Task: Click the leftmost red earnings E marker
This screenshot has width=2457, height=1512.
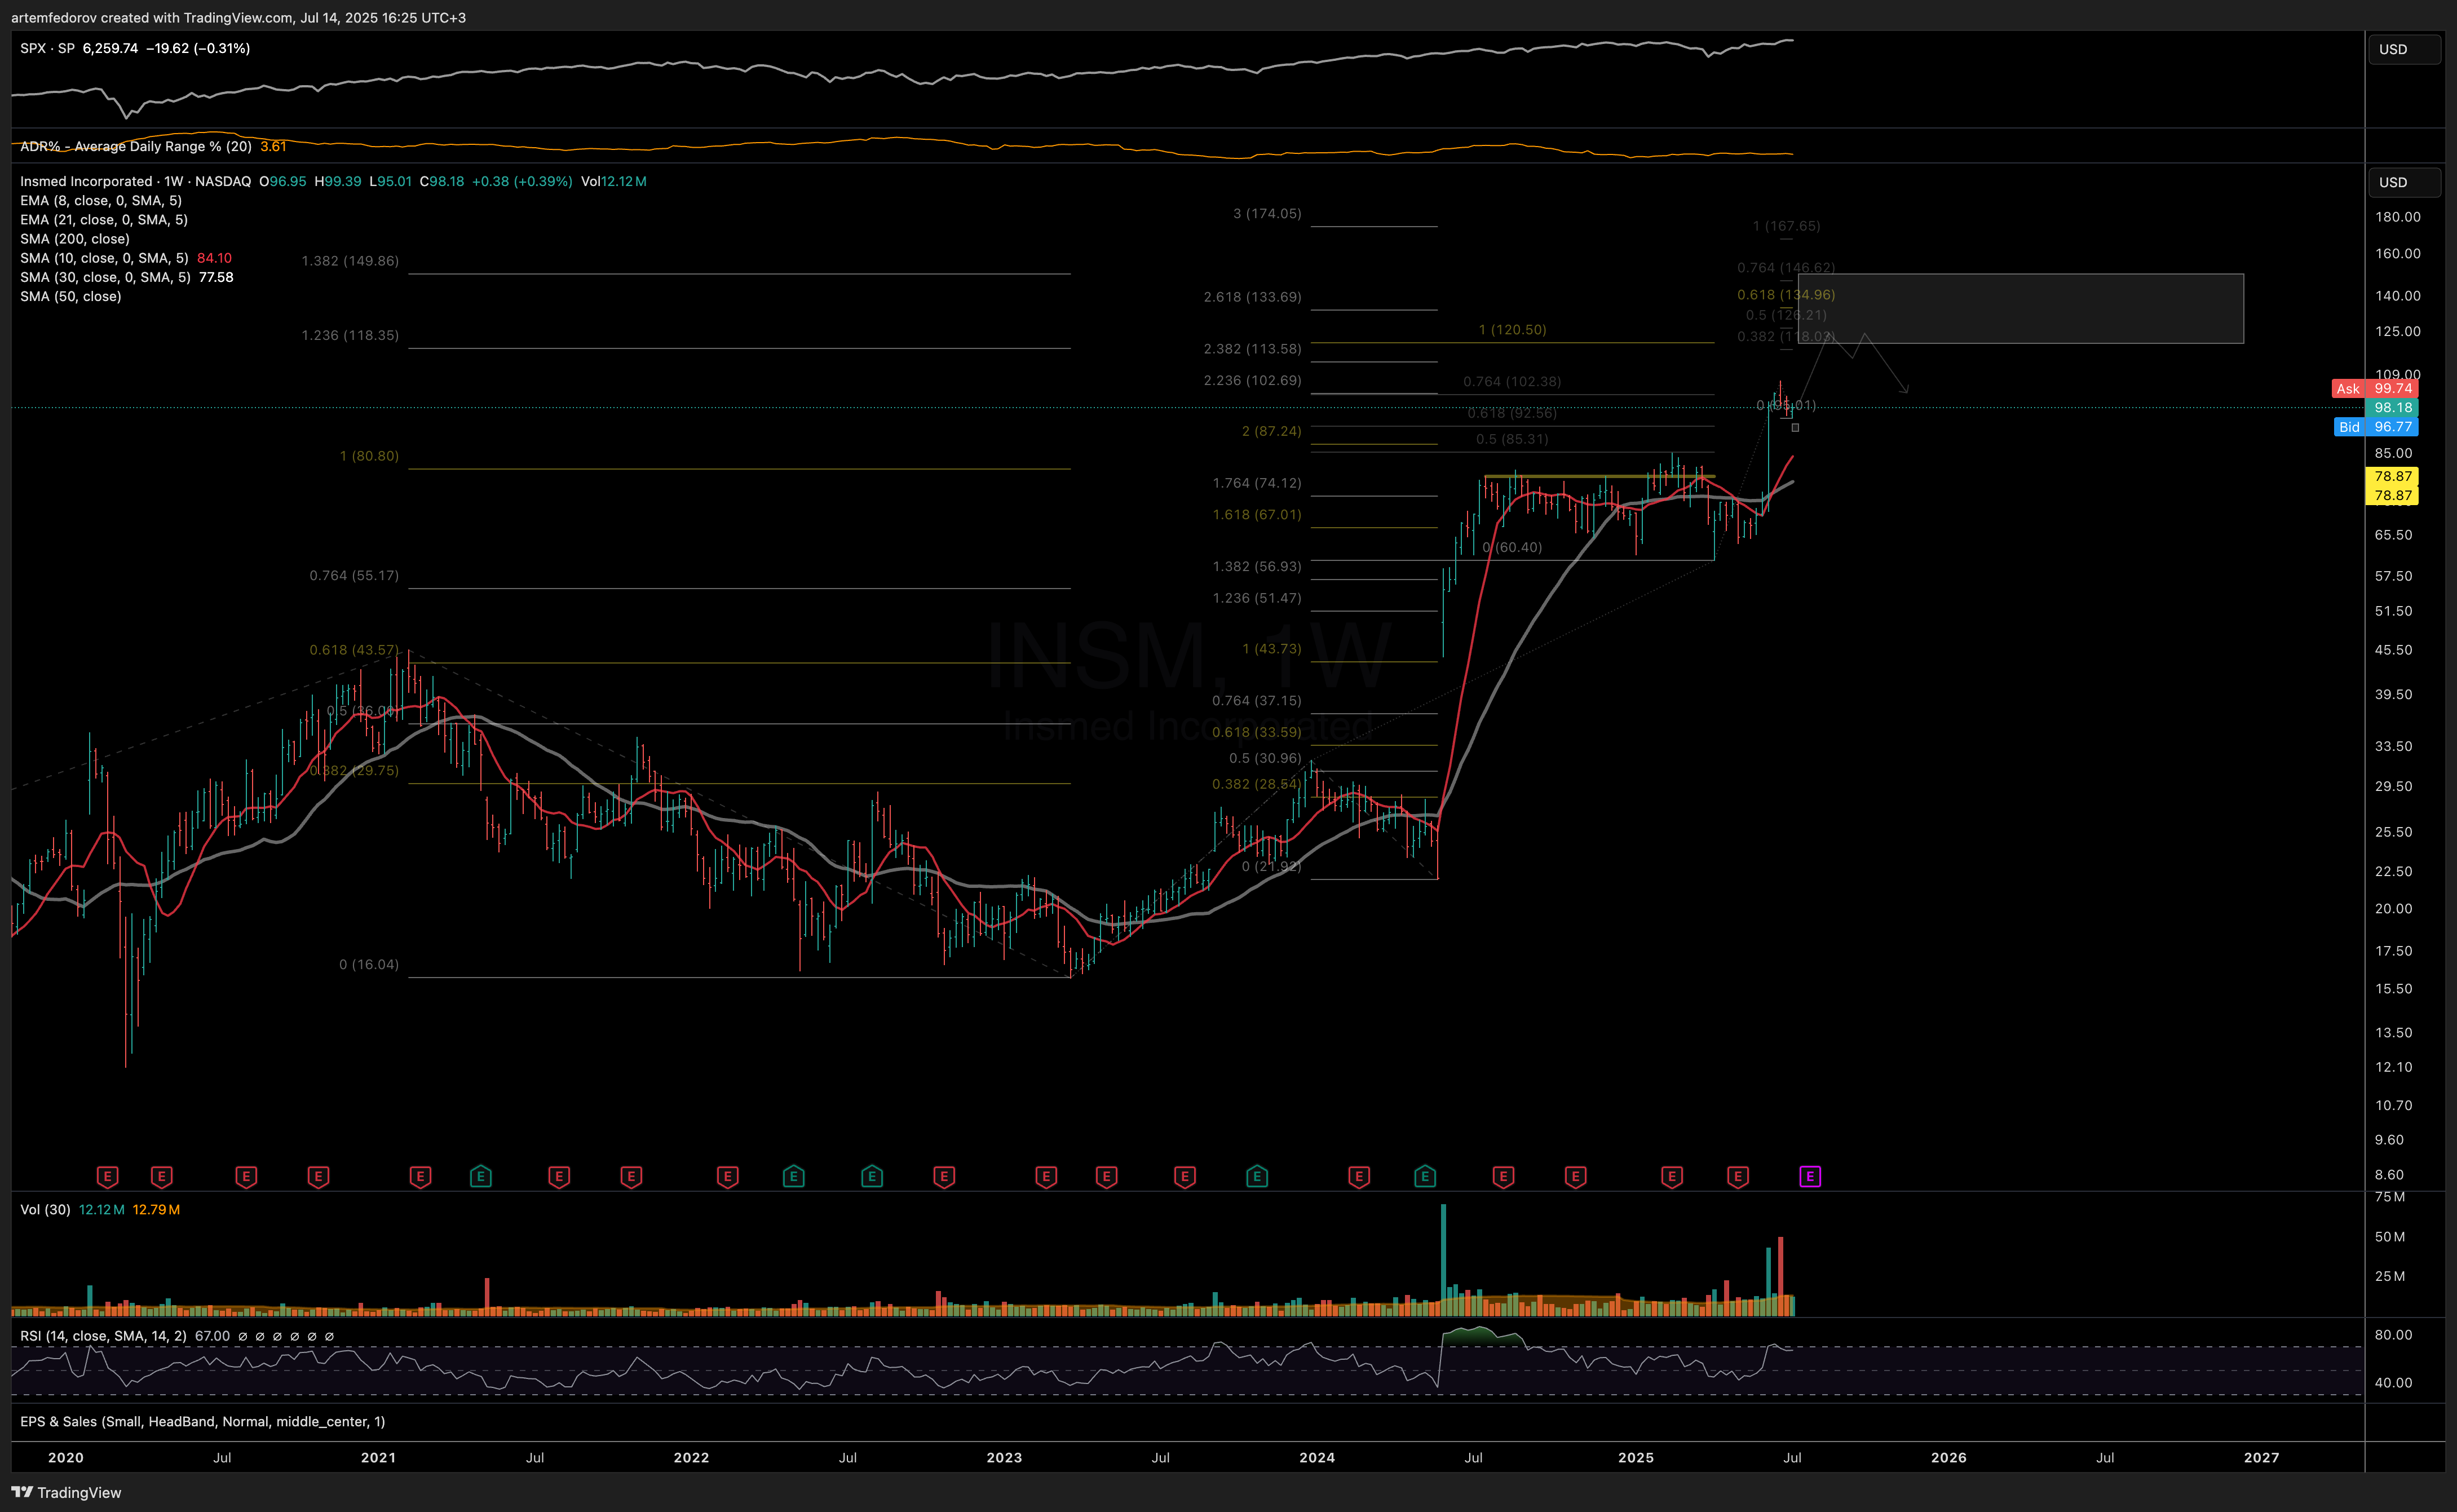Action: pos(108,1177)
